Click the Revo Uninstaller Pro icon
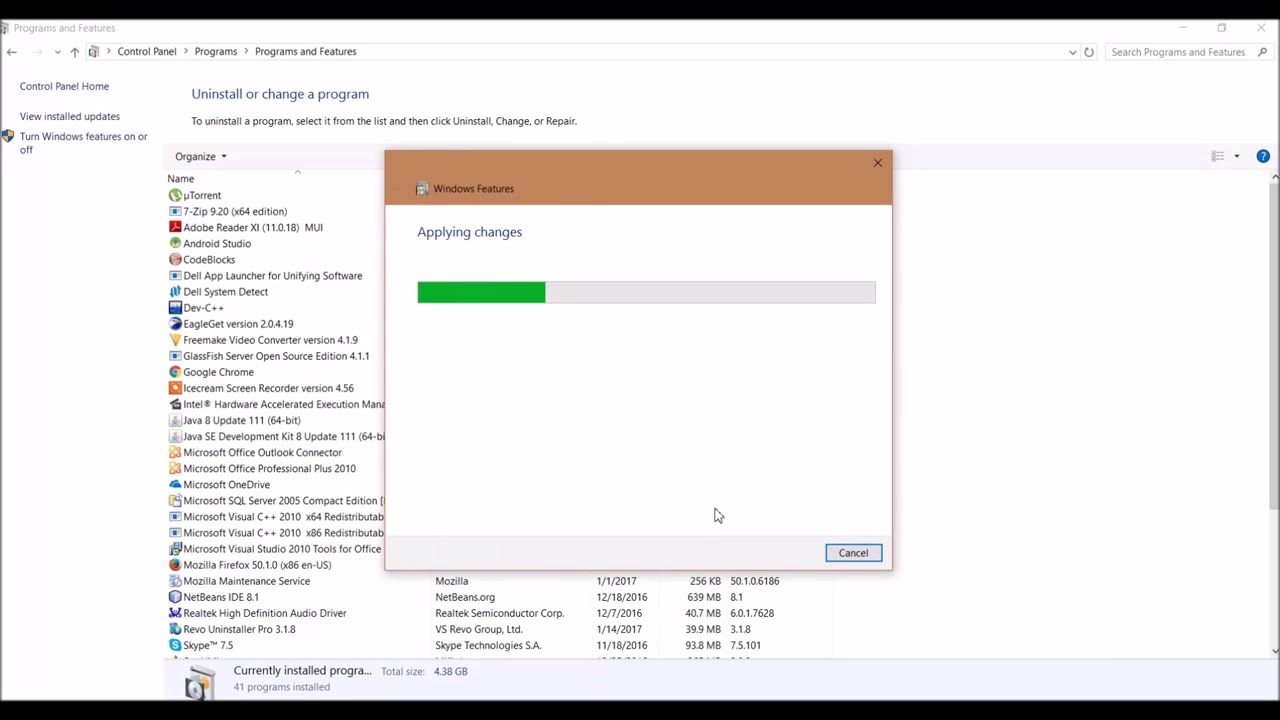The height and width of the screenshot is (720, 1280). click(x=175, y=629)
